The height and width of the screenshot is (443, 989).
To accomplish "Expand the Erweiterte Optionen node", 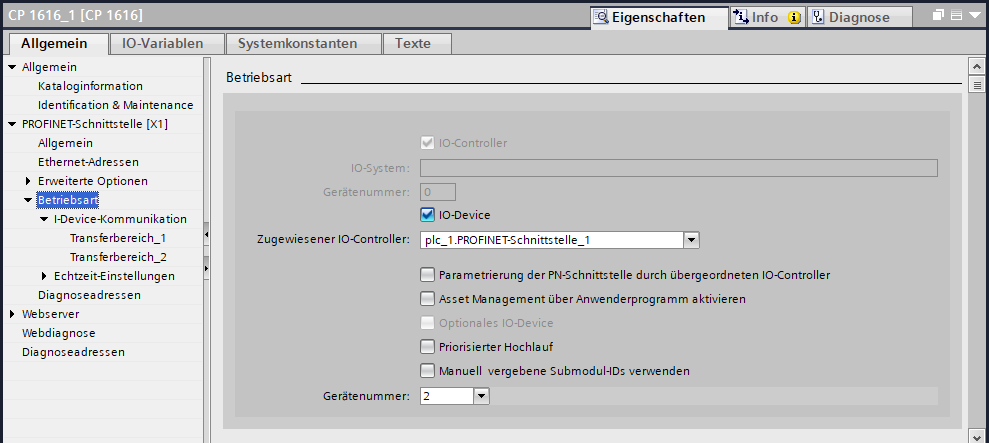I will click(28, 181).
